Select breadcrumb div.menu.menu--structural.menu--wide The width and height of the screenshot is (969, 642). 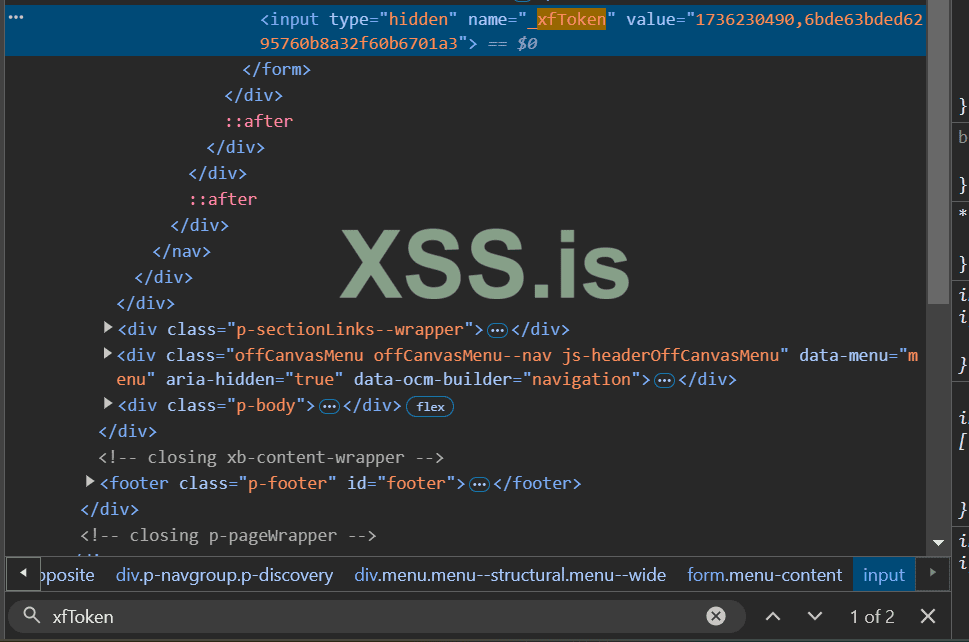point(510,575)
